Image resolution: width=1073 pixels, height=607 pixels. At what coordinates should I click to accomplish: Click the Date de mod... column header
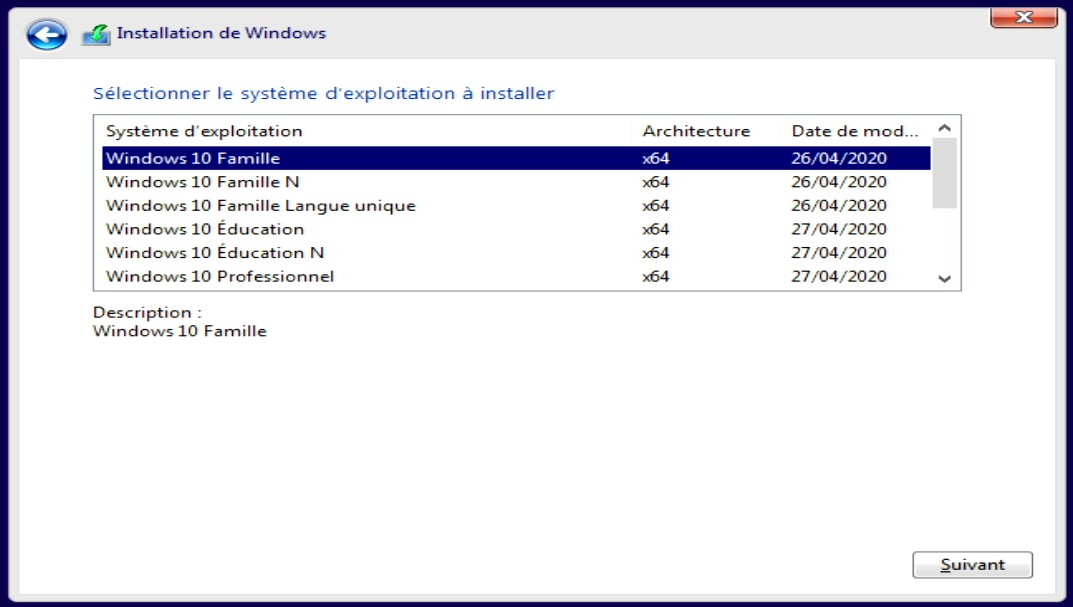854,131
